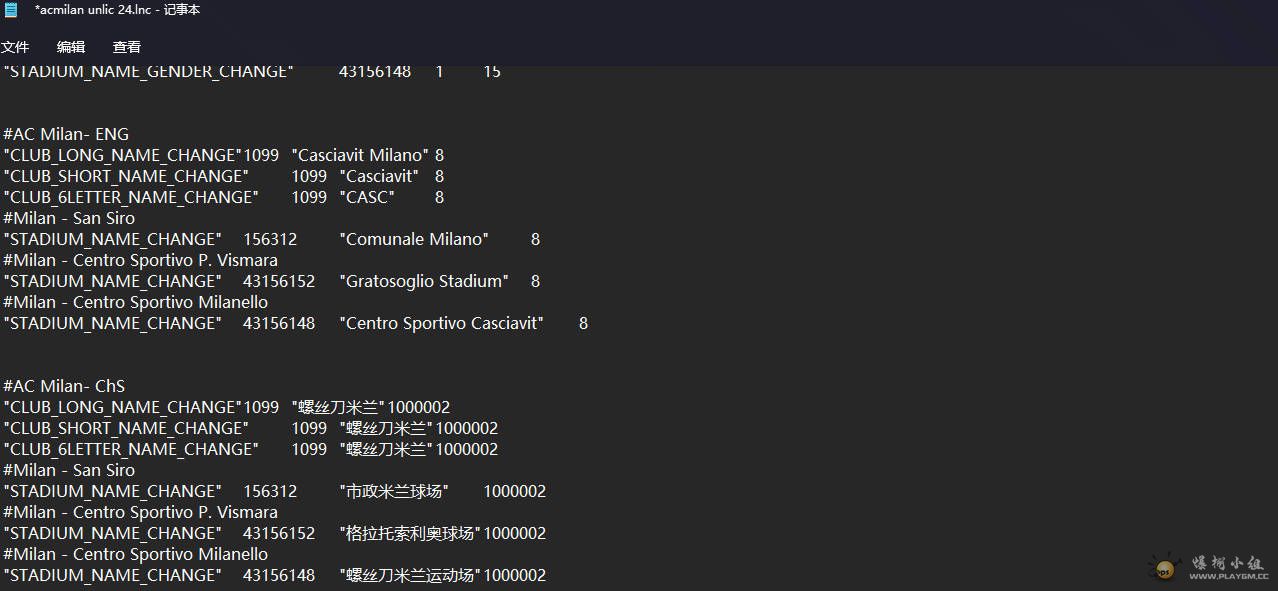Open the 查看 menu
The image size is (1278, 591).
tap(127, 47)
